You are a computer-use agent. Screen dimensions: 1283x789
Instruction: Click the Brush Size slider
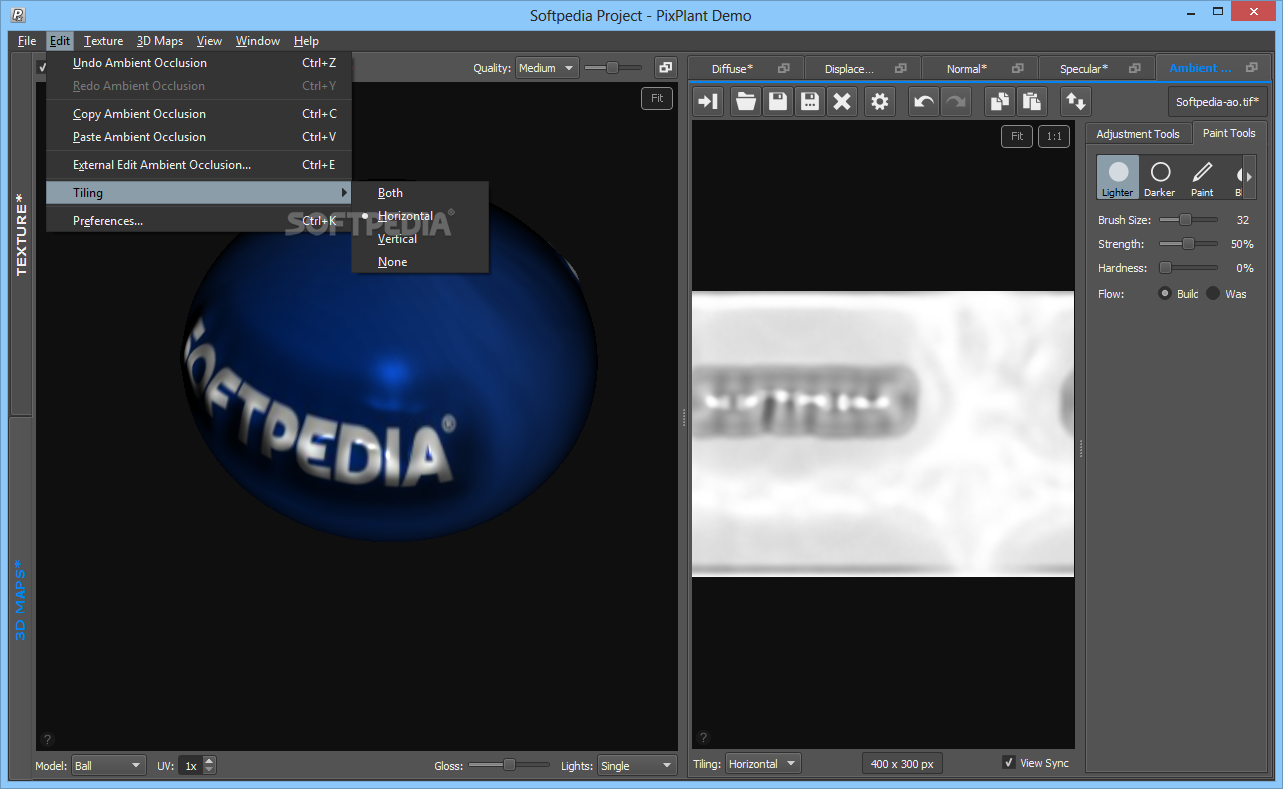point(1188,220)
